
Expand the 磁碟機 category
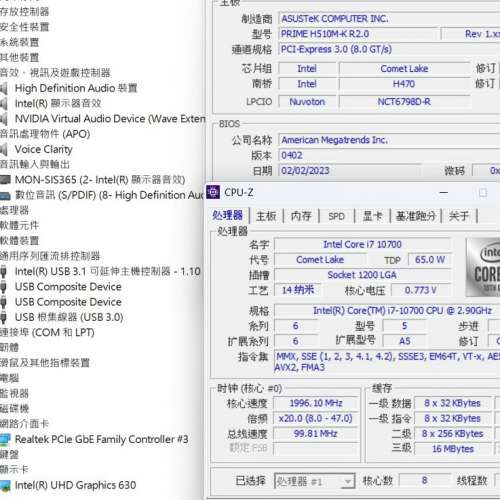click(14, 409)
